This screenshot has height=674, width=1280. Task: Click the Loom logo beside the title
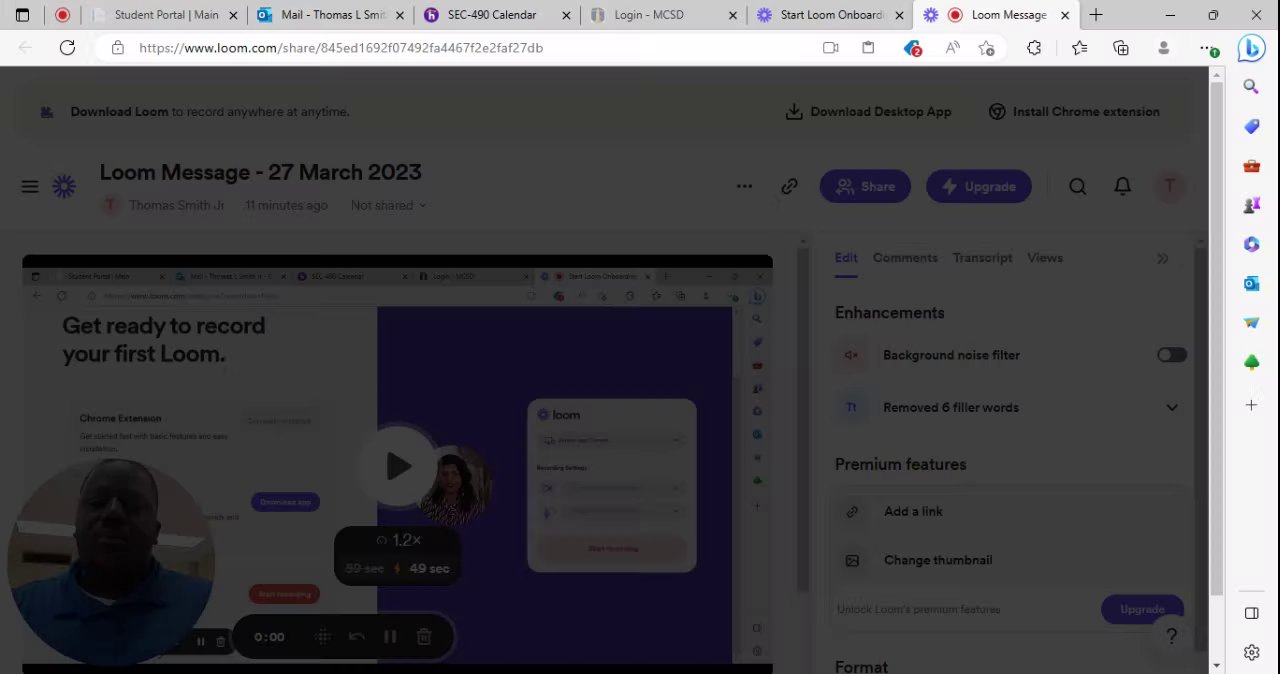pyautogui.click(x=64, y=186)
